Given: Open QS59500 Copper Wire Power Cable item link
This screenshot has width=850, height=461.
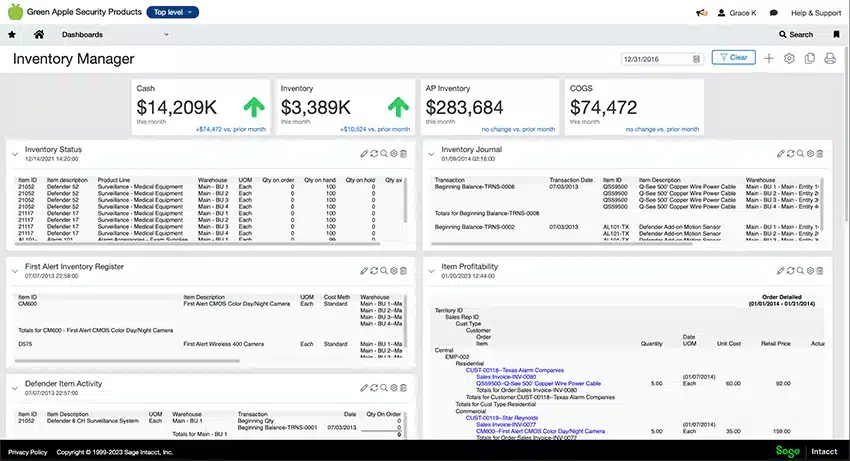Looking at the screenshot, I should coord(538,383).
